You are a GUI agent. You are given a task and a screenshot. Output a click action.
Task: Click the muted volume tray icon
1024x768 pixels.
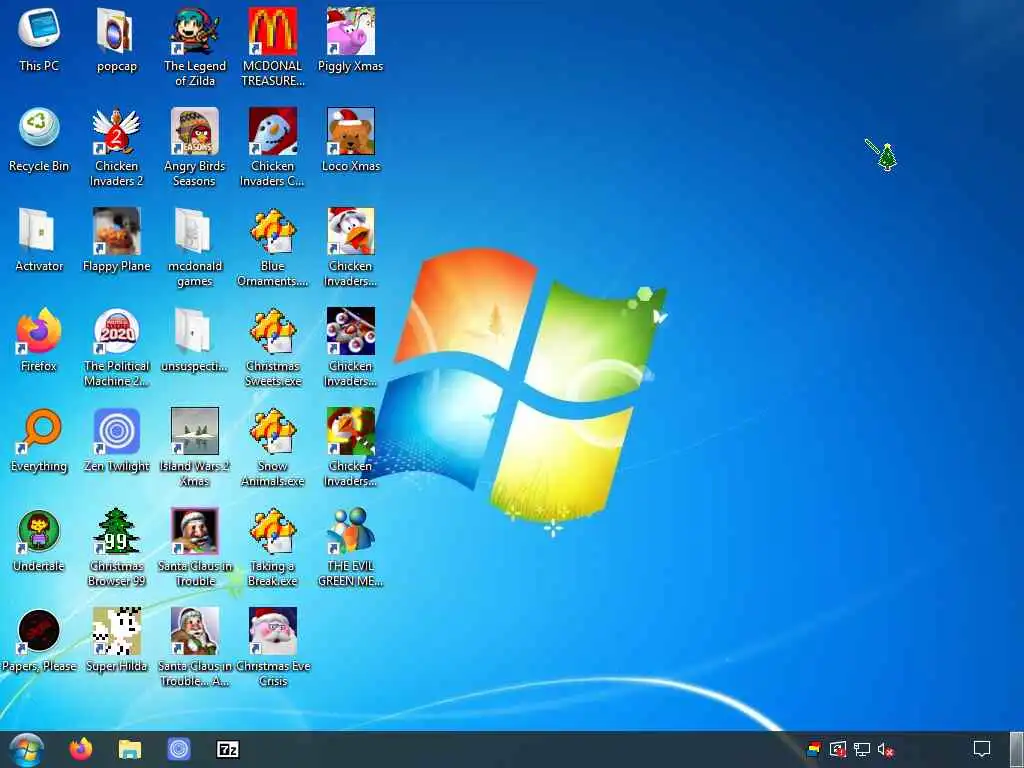click(886, 750)
